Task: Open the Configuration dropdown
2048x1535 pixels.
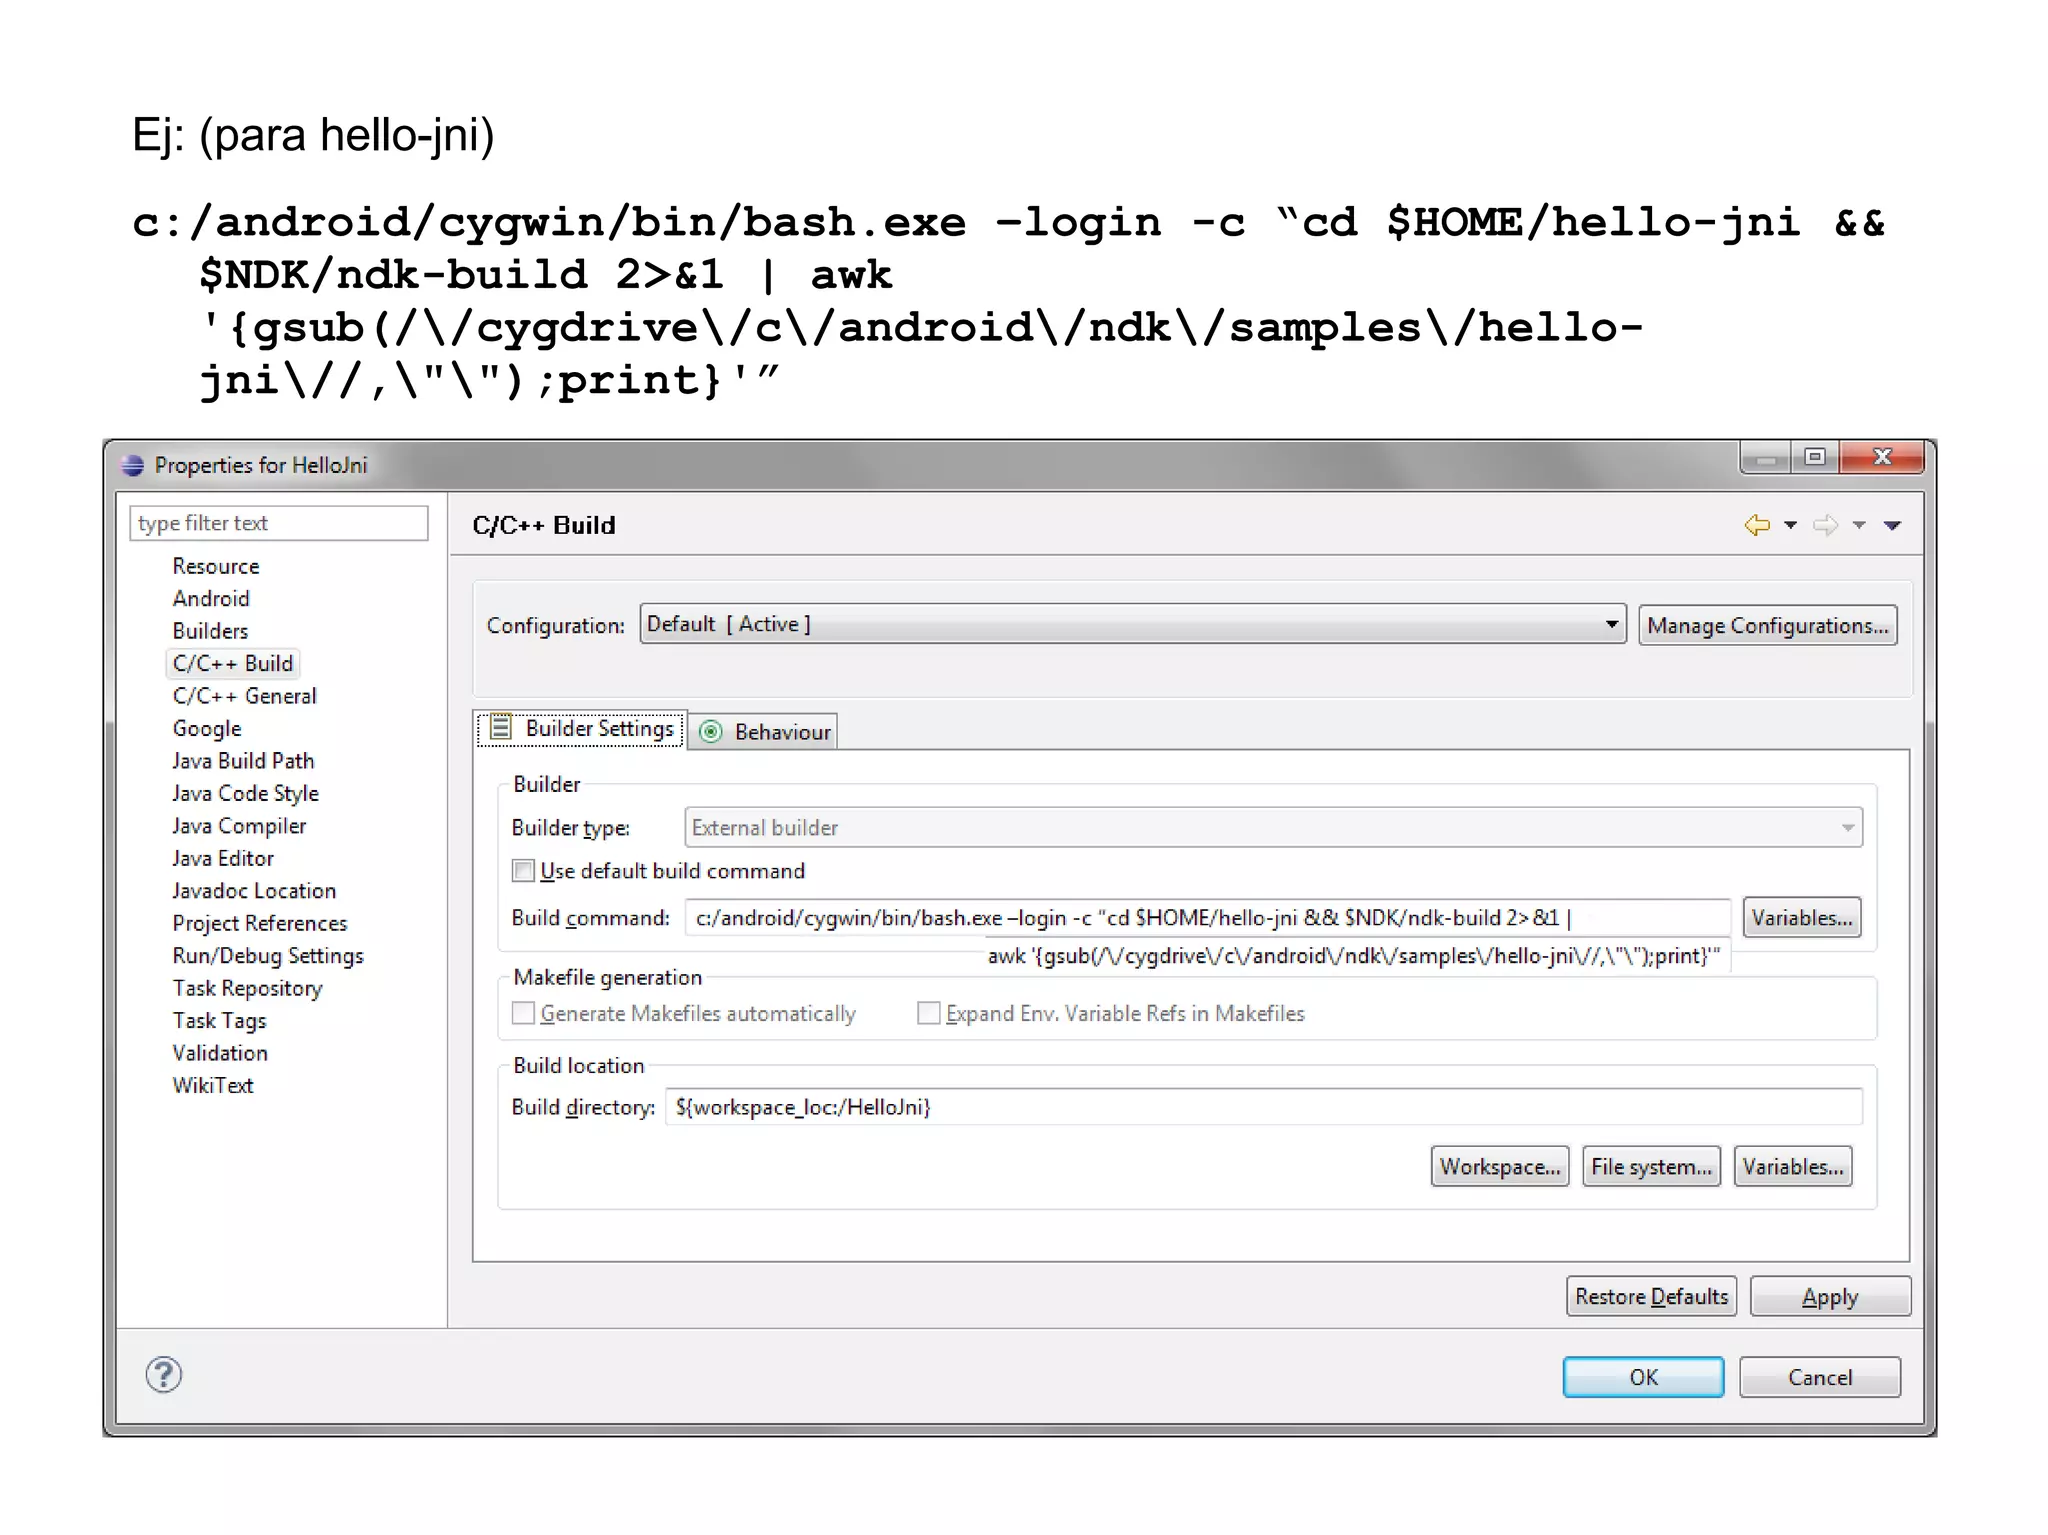Action: pyautogui.click(x=1132, y=624)
